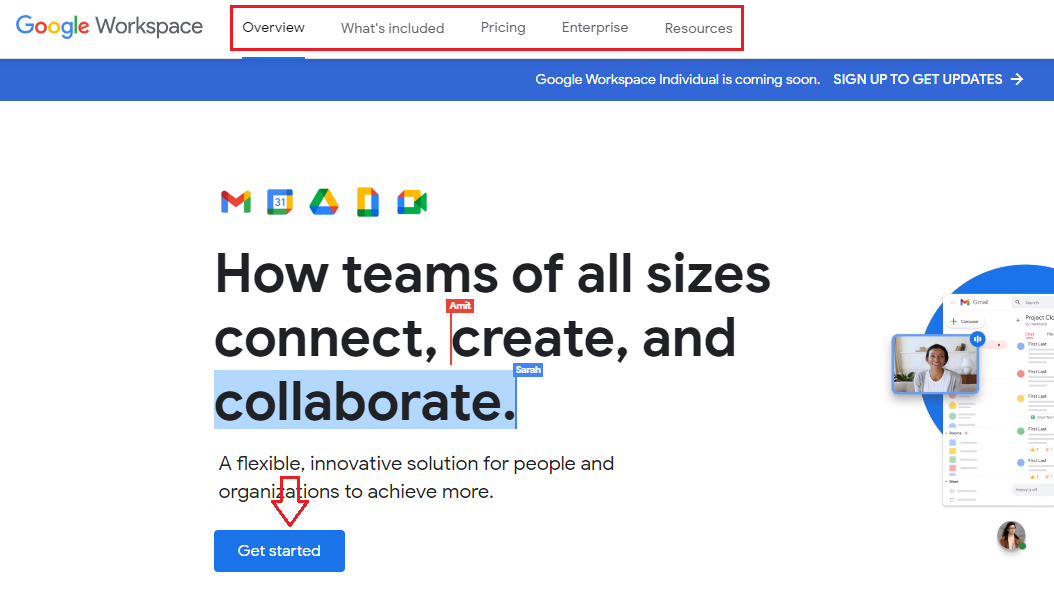
Task: Click the Gmail icon above the headline
Action: coord(235,202)
